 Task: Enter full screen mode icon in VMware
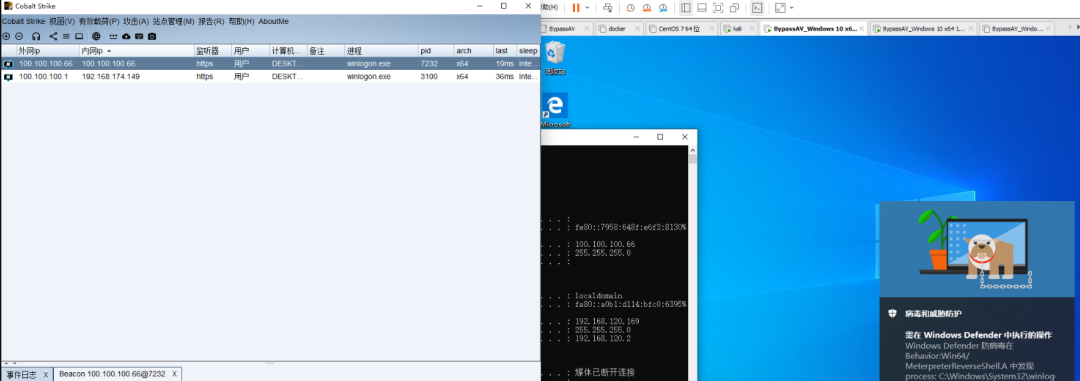point(718,8)
